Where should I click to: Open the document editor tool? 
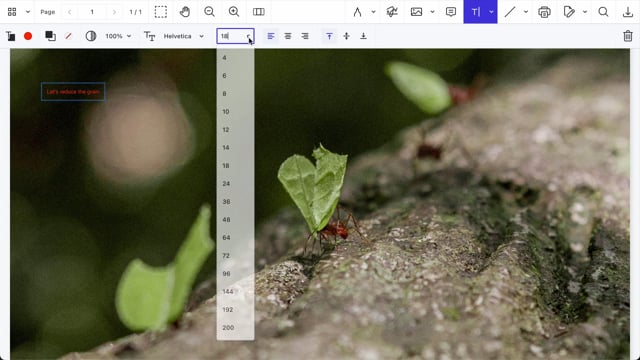pos(569,12)
